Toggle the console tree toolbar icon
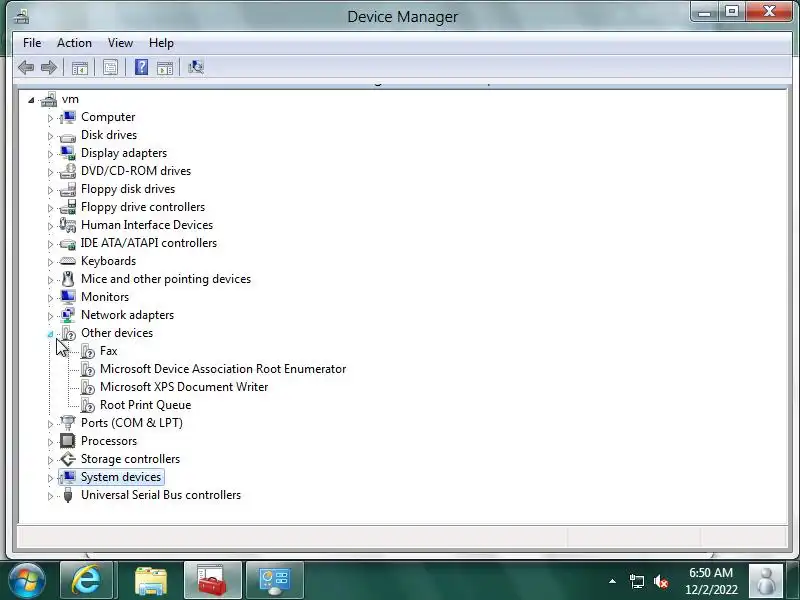 [x=80, y=67]
